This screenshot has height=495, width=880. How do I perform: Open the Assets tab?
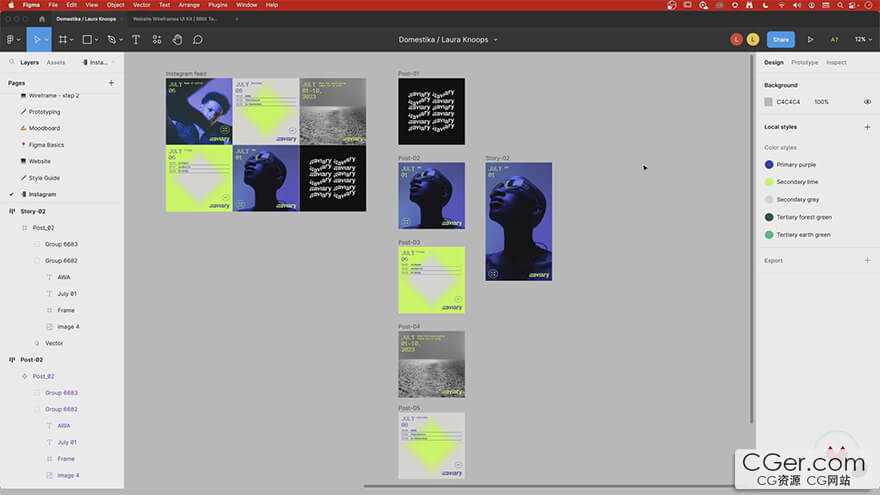click(56, 62)
